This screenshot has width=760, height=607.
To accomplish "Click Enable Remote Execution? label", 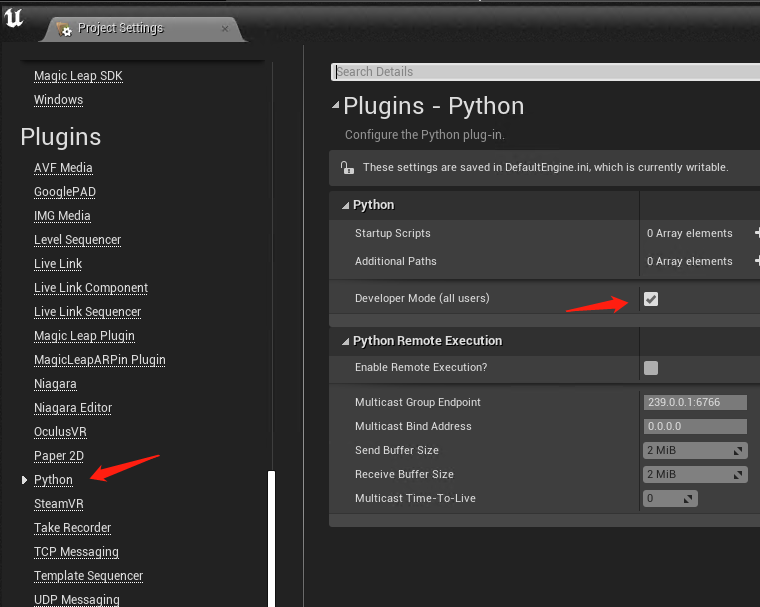I will point(421,367).
